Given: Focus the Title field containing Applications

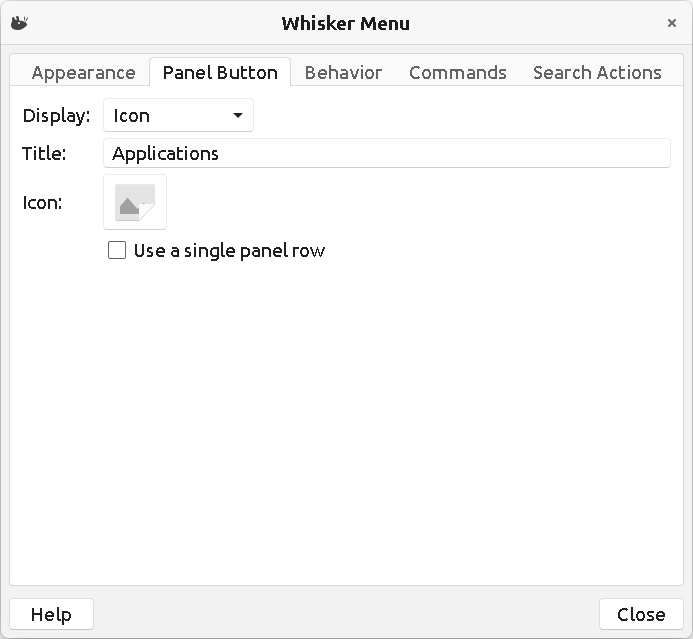Looking at the screenshot, I should pyautogui.click(x=386, y=153).
